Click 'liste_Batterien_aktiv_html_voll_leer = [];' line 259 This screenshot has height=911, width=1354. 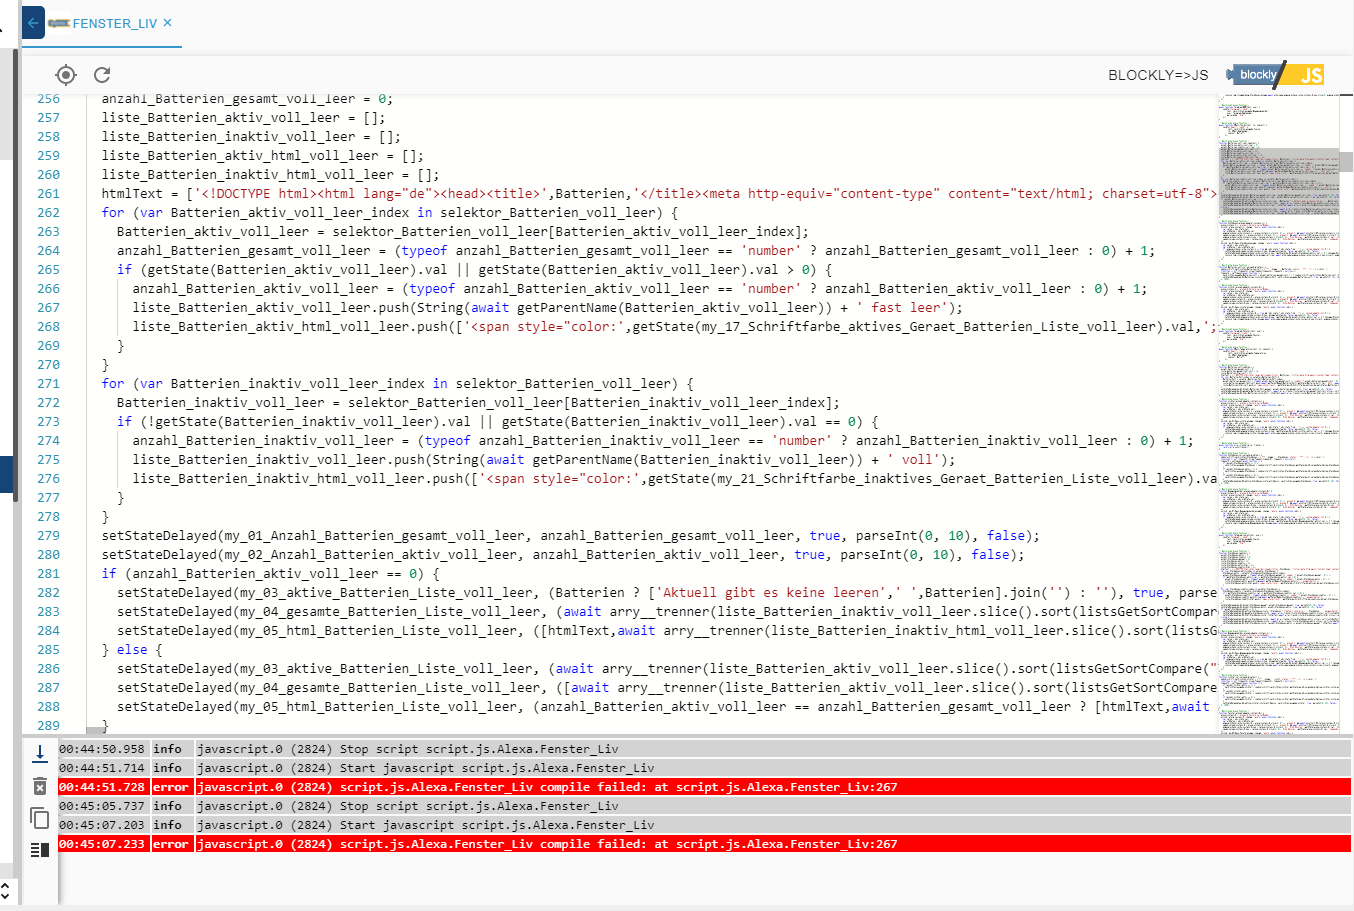[263, 155]
